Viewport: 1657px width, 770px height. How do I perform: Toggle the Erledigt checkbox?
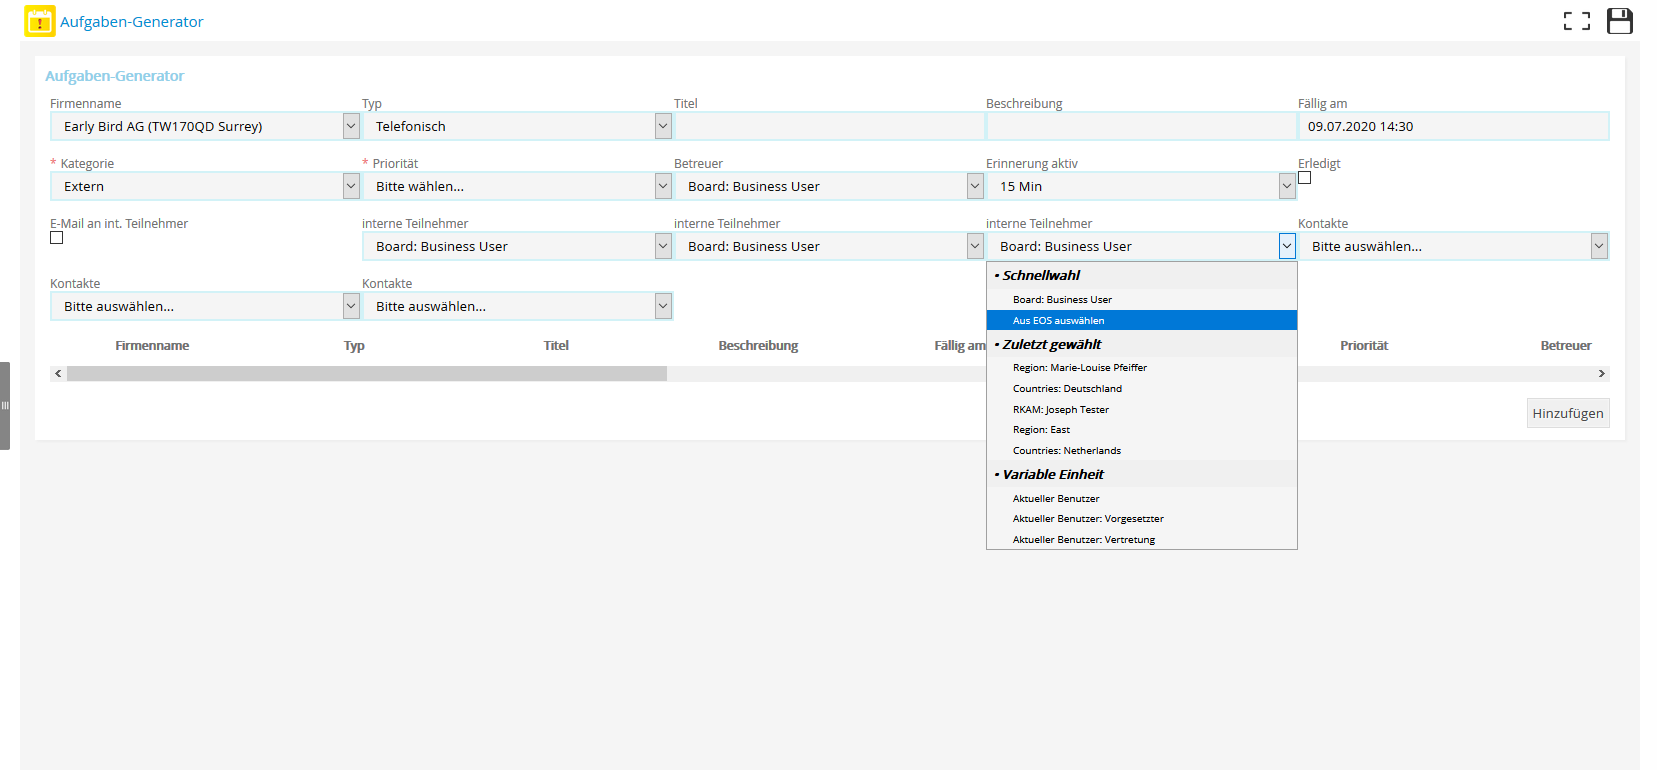tap(1304, 178)
